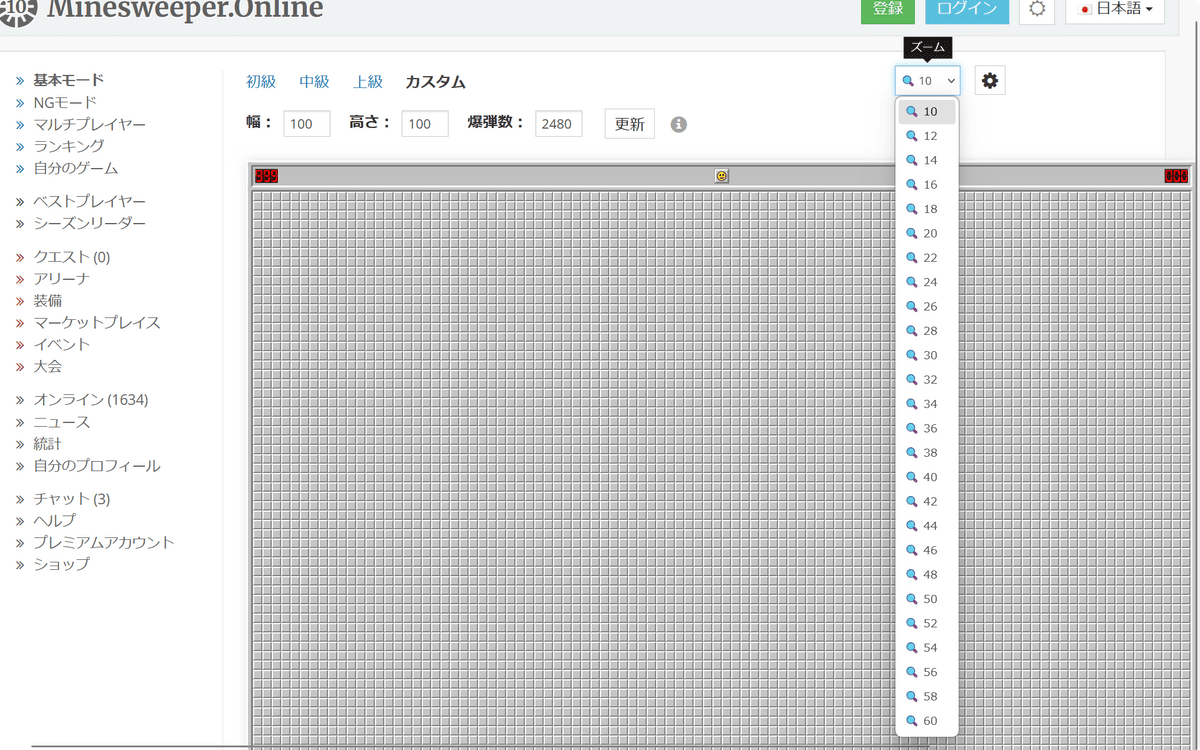This screenshot has width=1200, height=750.
Task: Click the info icon beside 更新 button
Action: click(x=678, y=124)
